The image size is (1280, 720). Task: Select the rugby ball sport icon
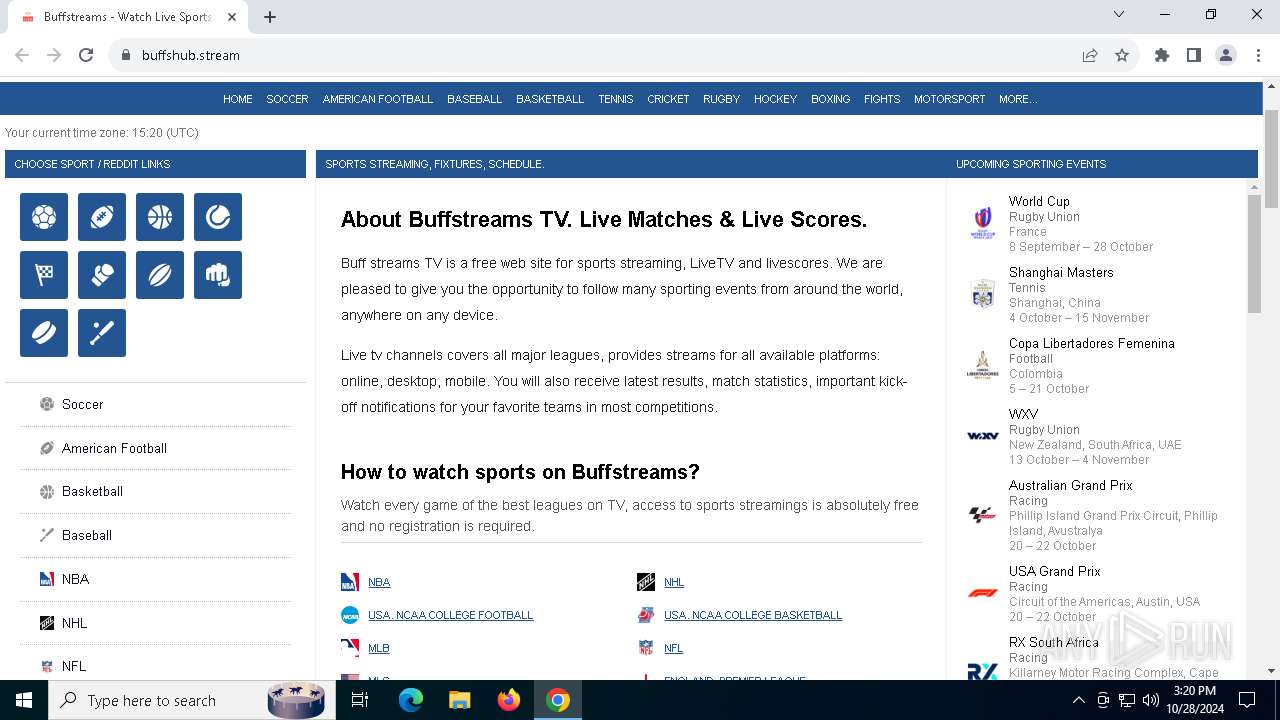[160, 275]
